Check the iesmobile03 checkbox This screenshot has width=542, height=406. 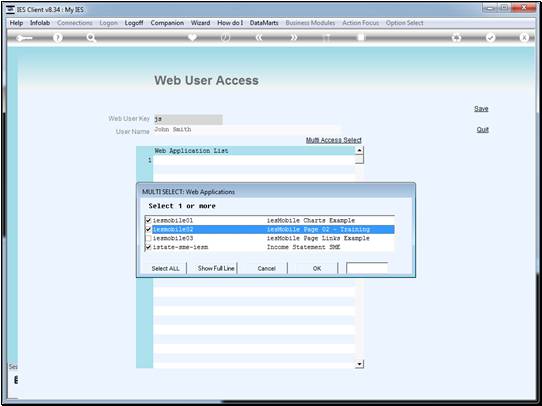[148, 238]
